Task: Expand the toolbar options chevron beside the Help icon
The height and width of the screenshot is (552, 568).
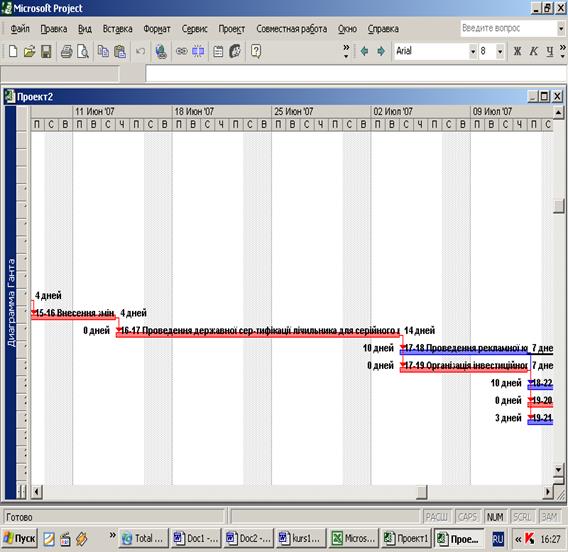Action: pyautogui.click(x=346, y=51)
